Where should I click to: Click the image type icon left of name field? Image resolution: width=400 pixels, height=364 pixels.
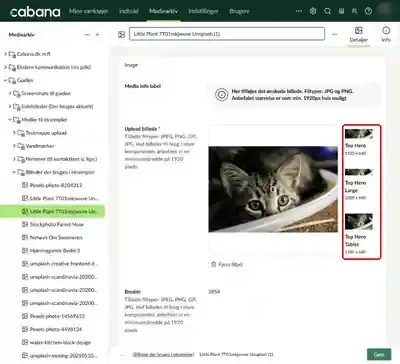121,34
